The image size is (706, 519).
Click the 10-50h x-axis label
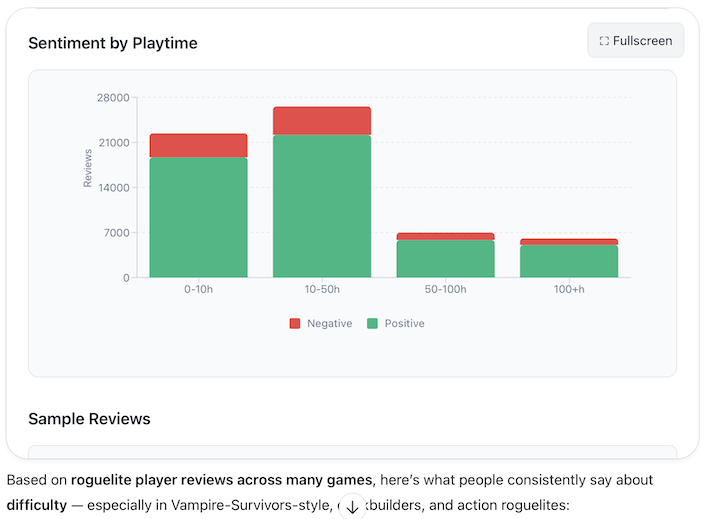tap(322, 289)
